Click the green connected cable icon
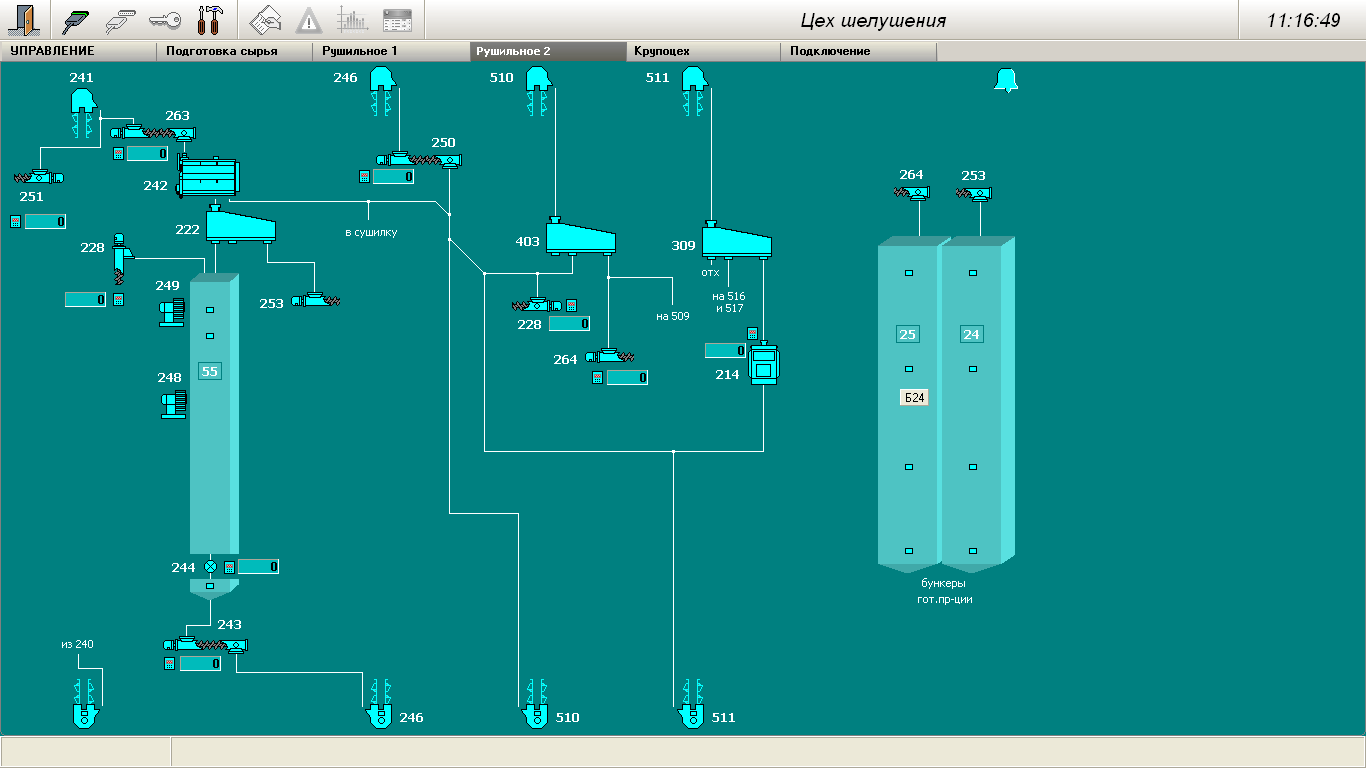This screenshot has height=768, width=1366. (x=76, y=19)
